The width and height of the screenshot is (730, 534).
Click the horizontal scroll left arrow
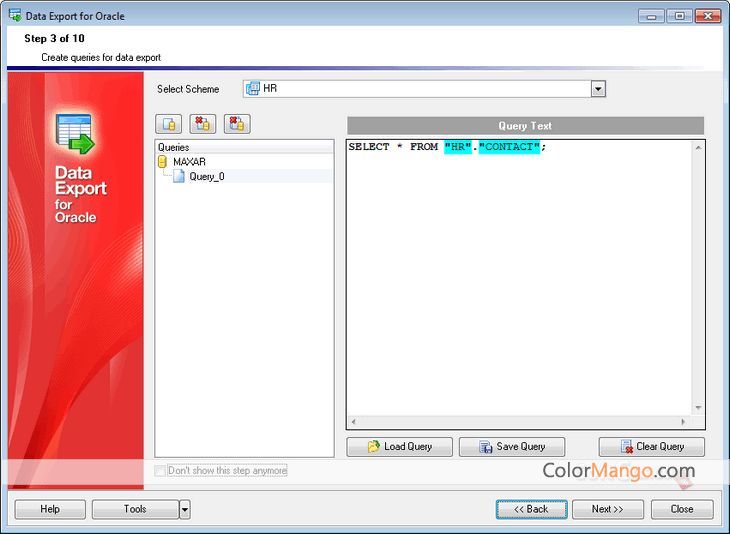[x=354, y=422]
